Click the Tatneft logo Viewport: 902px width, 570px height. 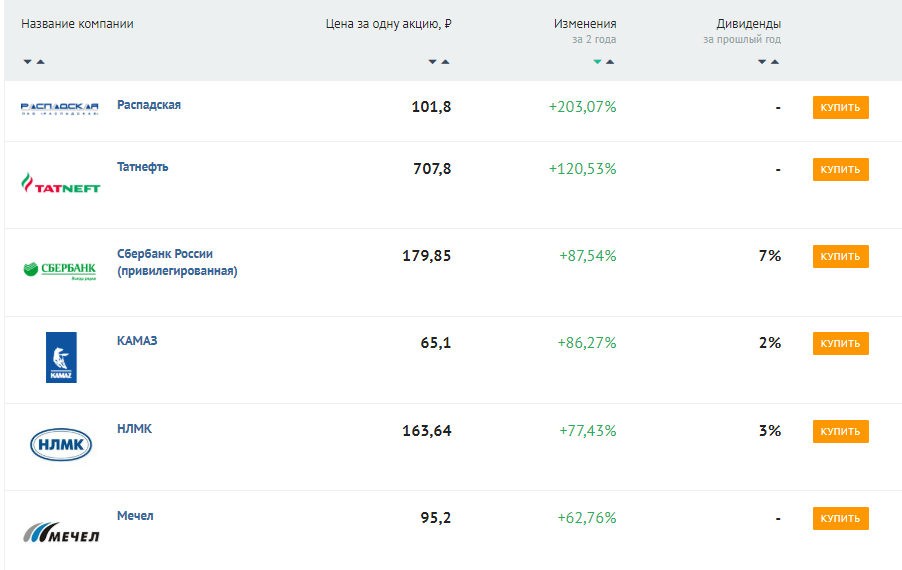60,183
